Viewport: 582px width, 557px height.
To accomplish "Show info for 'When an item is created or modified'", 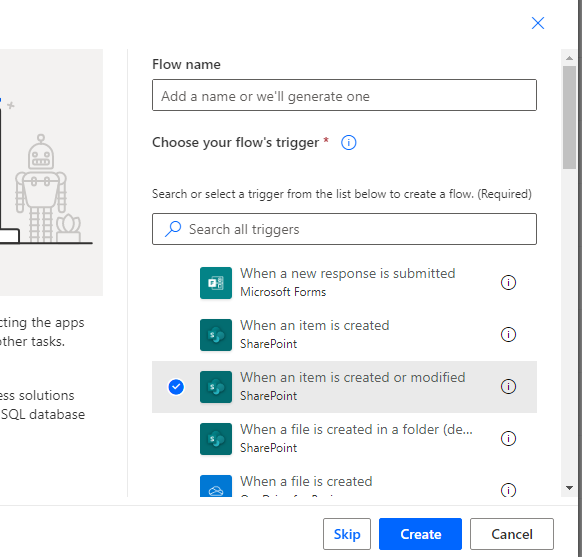I will tap(508, 387).
